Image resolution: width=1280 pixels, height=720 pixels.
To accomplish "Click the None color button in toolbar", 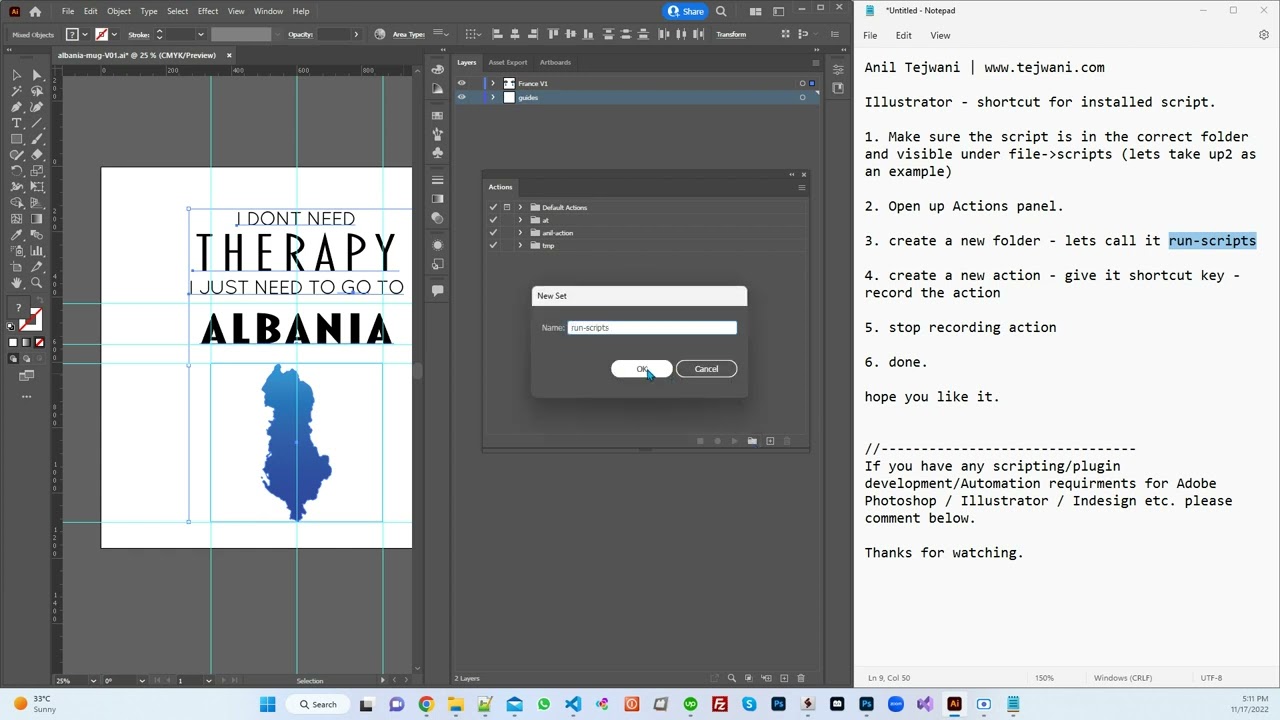I will coord(39,343).
